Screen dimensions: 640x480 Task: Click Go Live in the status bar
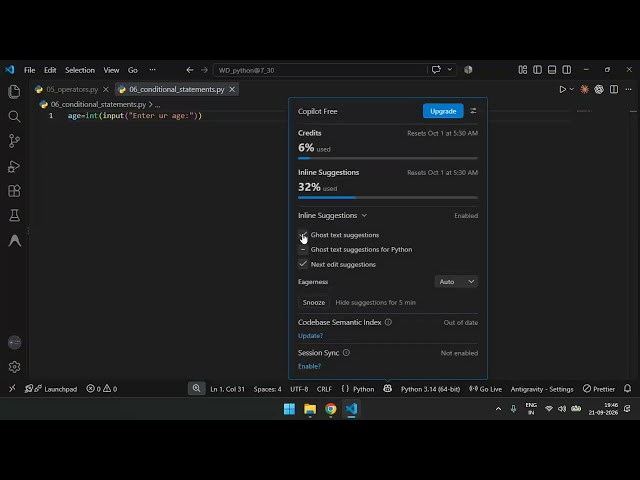(x=485, y=389)
